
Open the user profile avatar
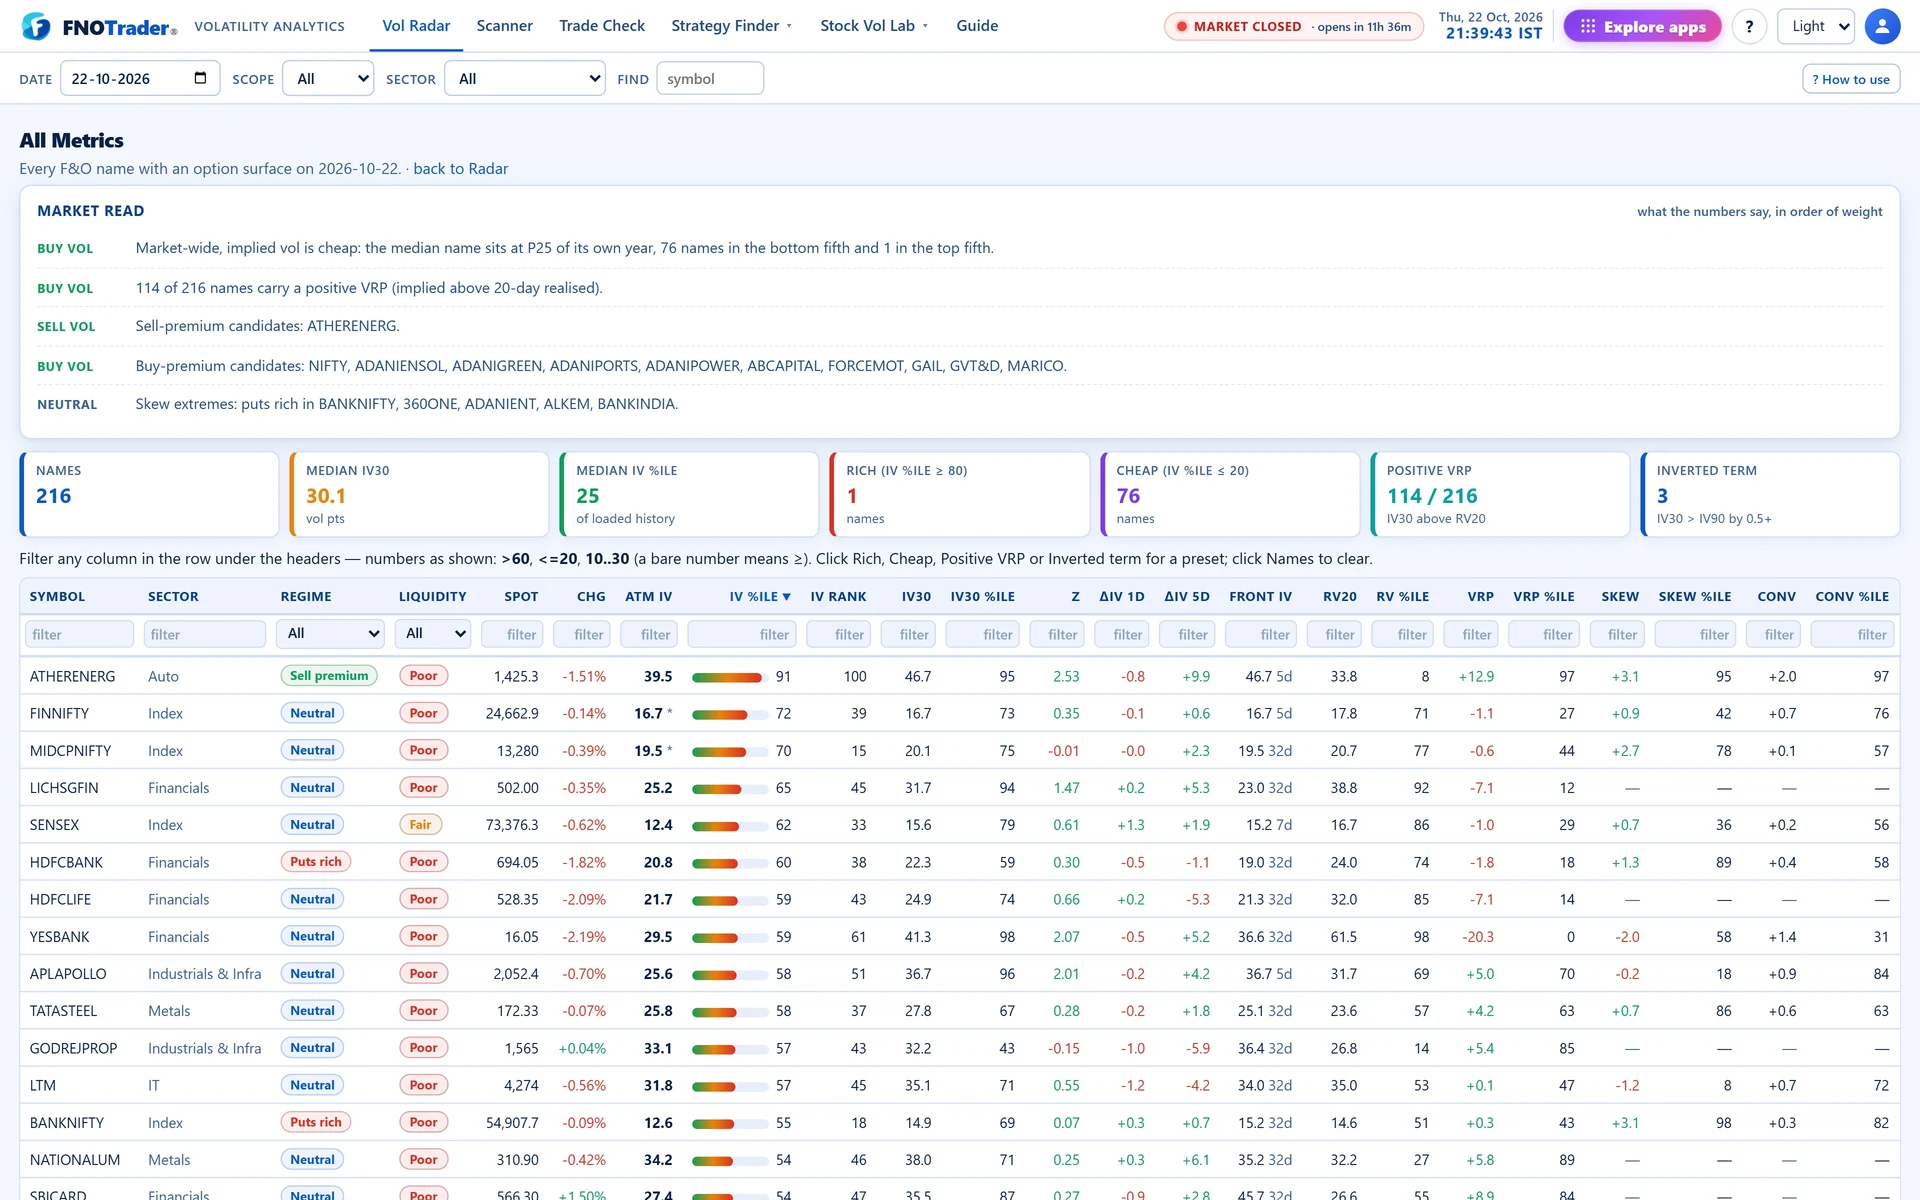click(x=1882, y=26)
